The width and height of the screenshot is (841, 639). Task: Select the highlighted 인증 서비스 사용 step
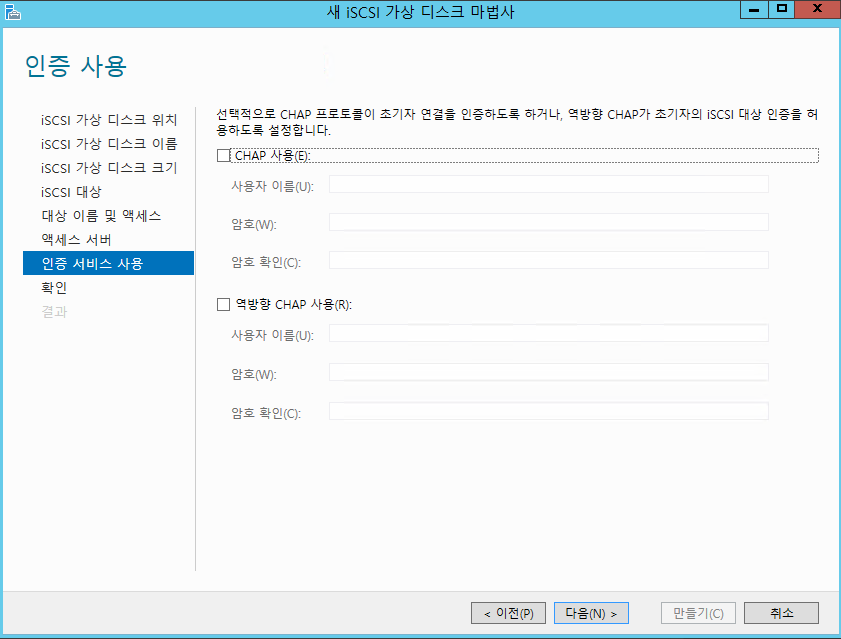point(92,264)
